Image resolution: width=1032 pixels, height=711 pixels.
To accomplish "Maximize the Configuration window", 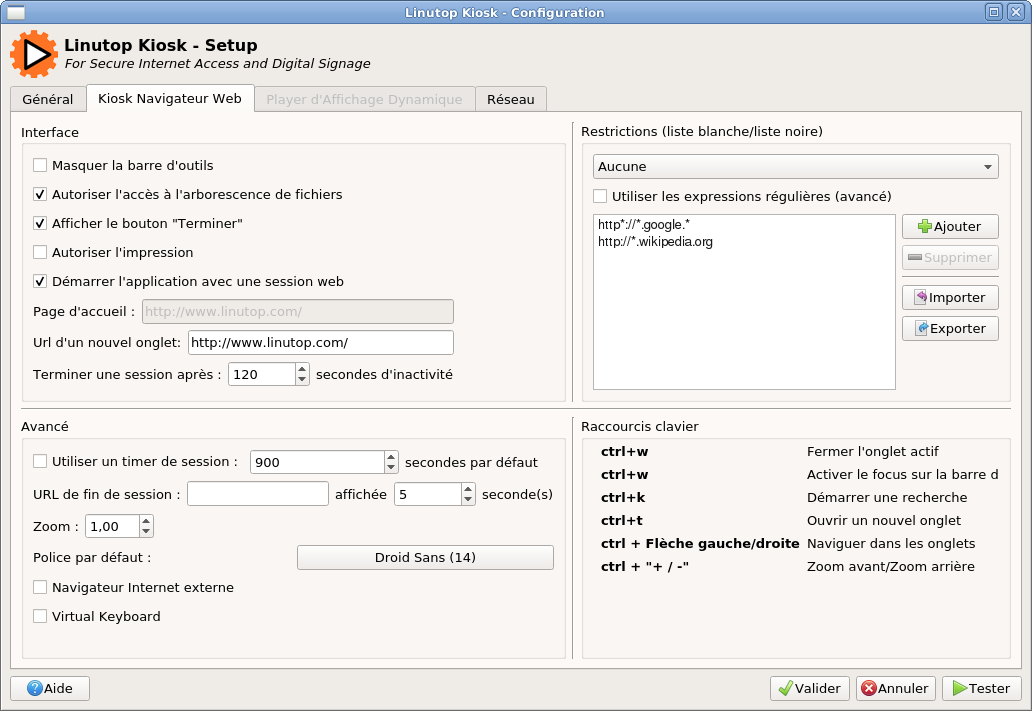I will click(x=994, y=12).
